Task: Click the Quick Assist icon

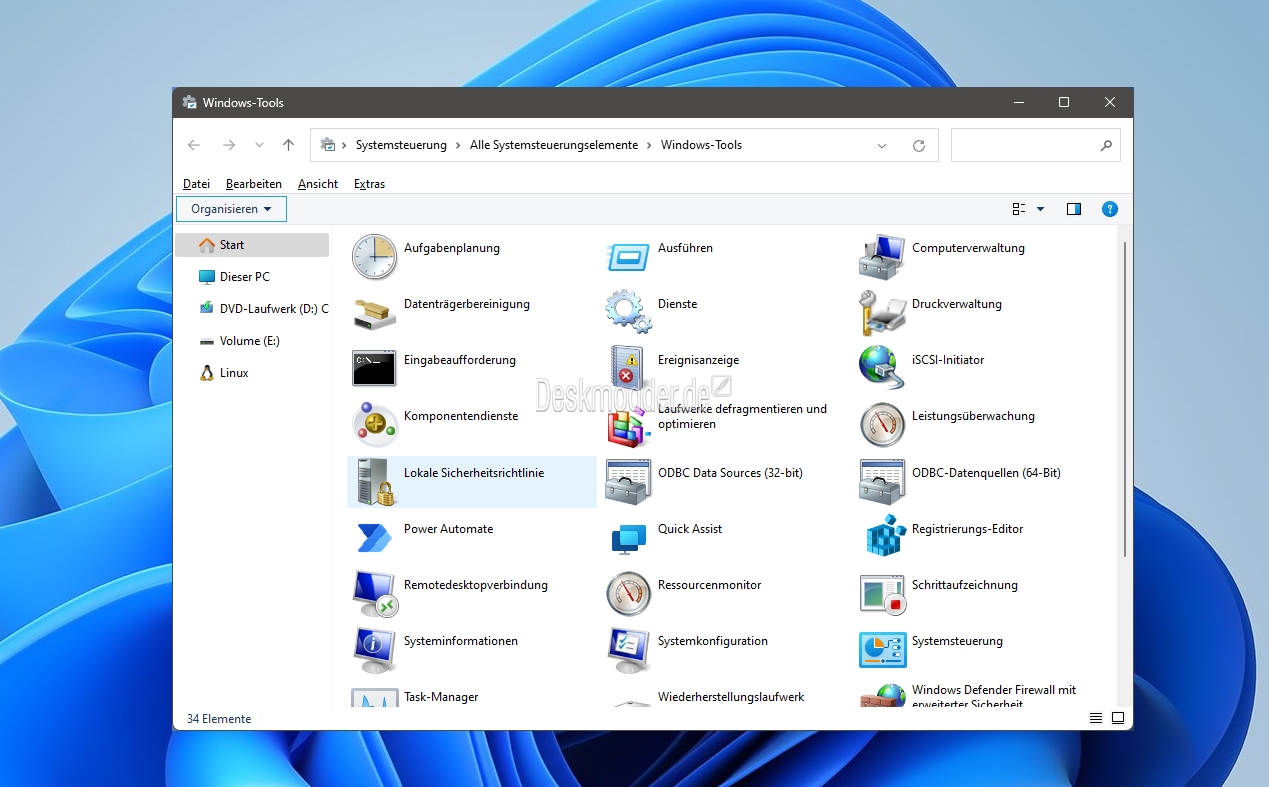Action: pyautogui.click(x=628, y=538)
